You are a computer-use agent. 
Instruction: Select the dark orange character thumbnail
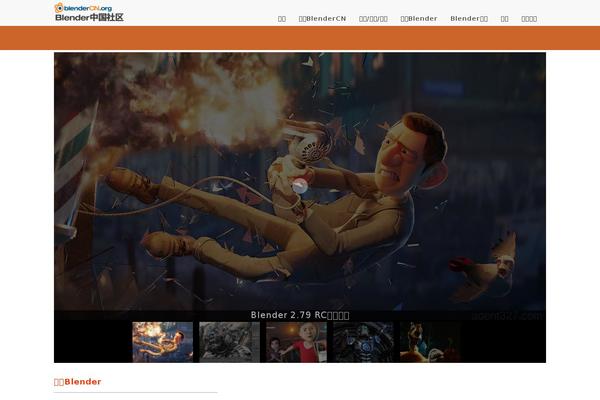pyautogui.click(x=430, y=342)
